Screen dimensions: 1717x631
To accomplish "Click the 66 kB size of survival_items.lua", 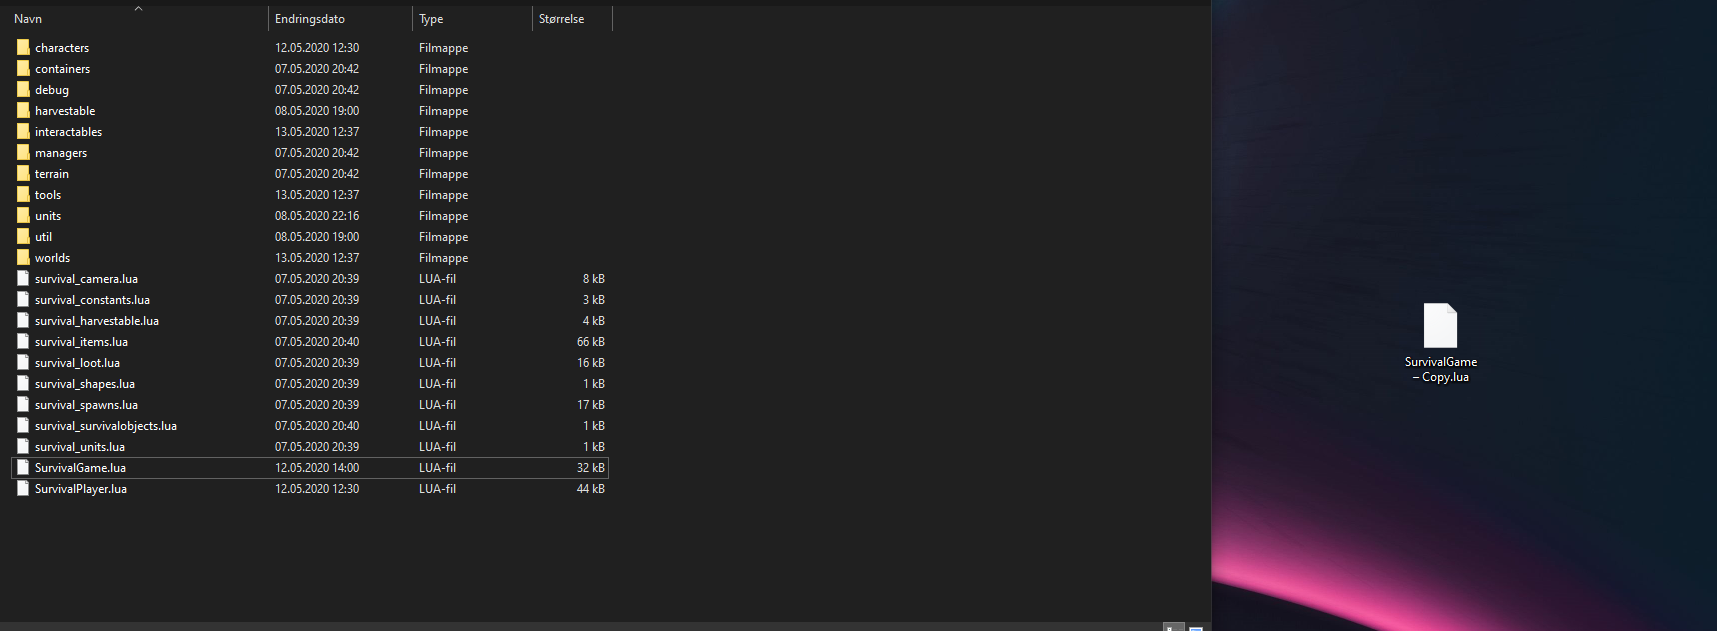I will pyautogui.click(x=591, y=342).
